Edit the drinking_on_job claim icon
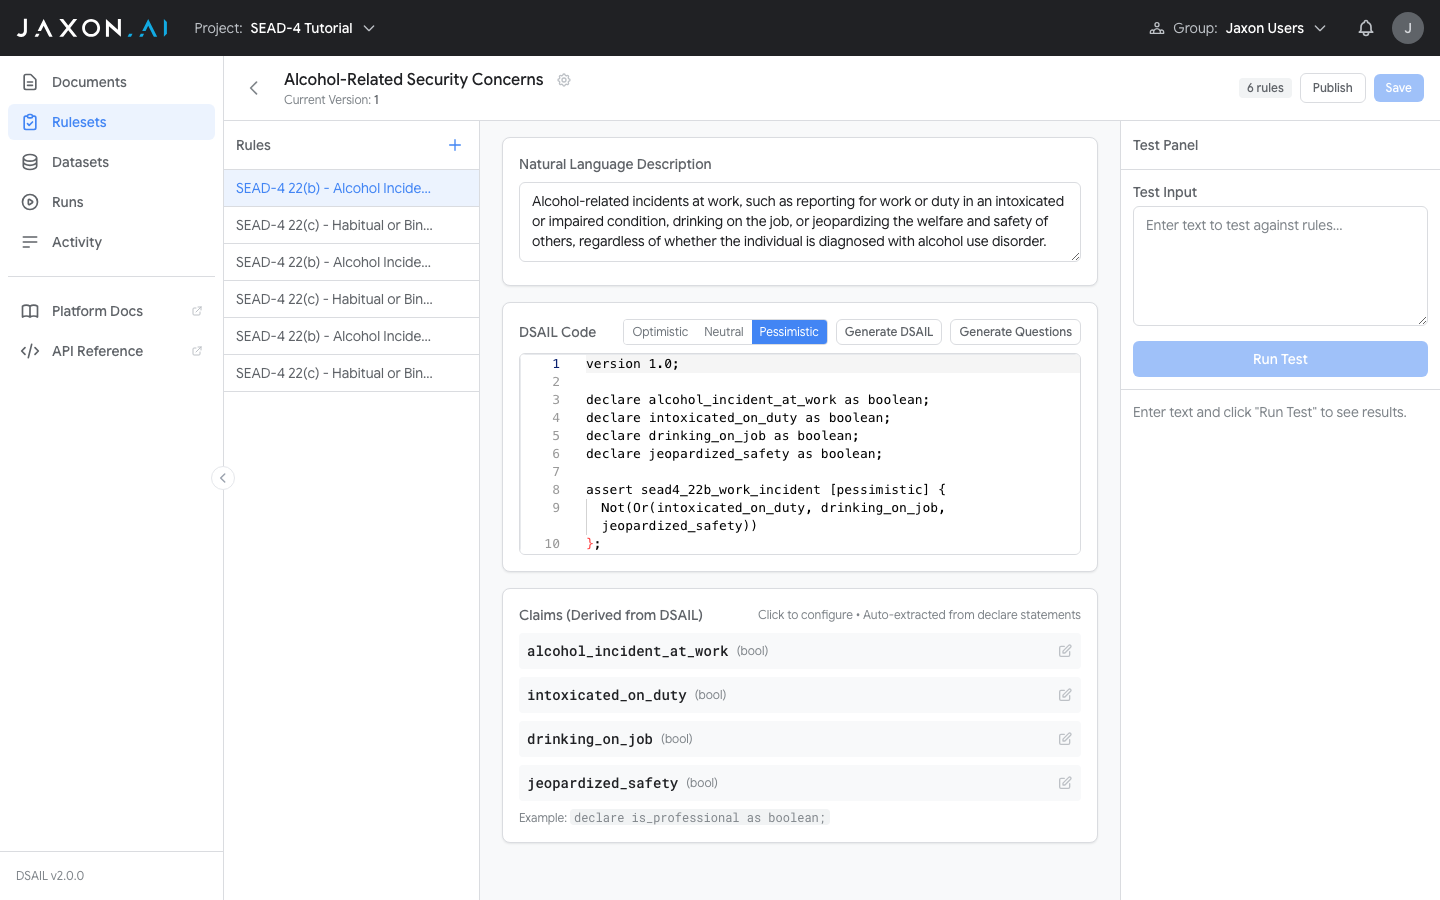This screenshot has height=900, width=1440. (1065, 739)
